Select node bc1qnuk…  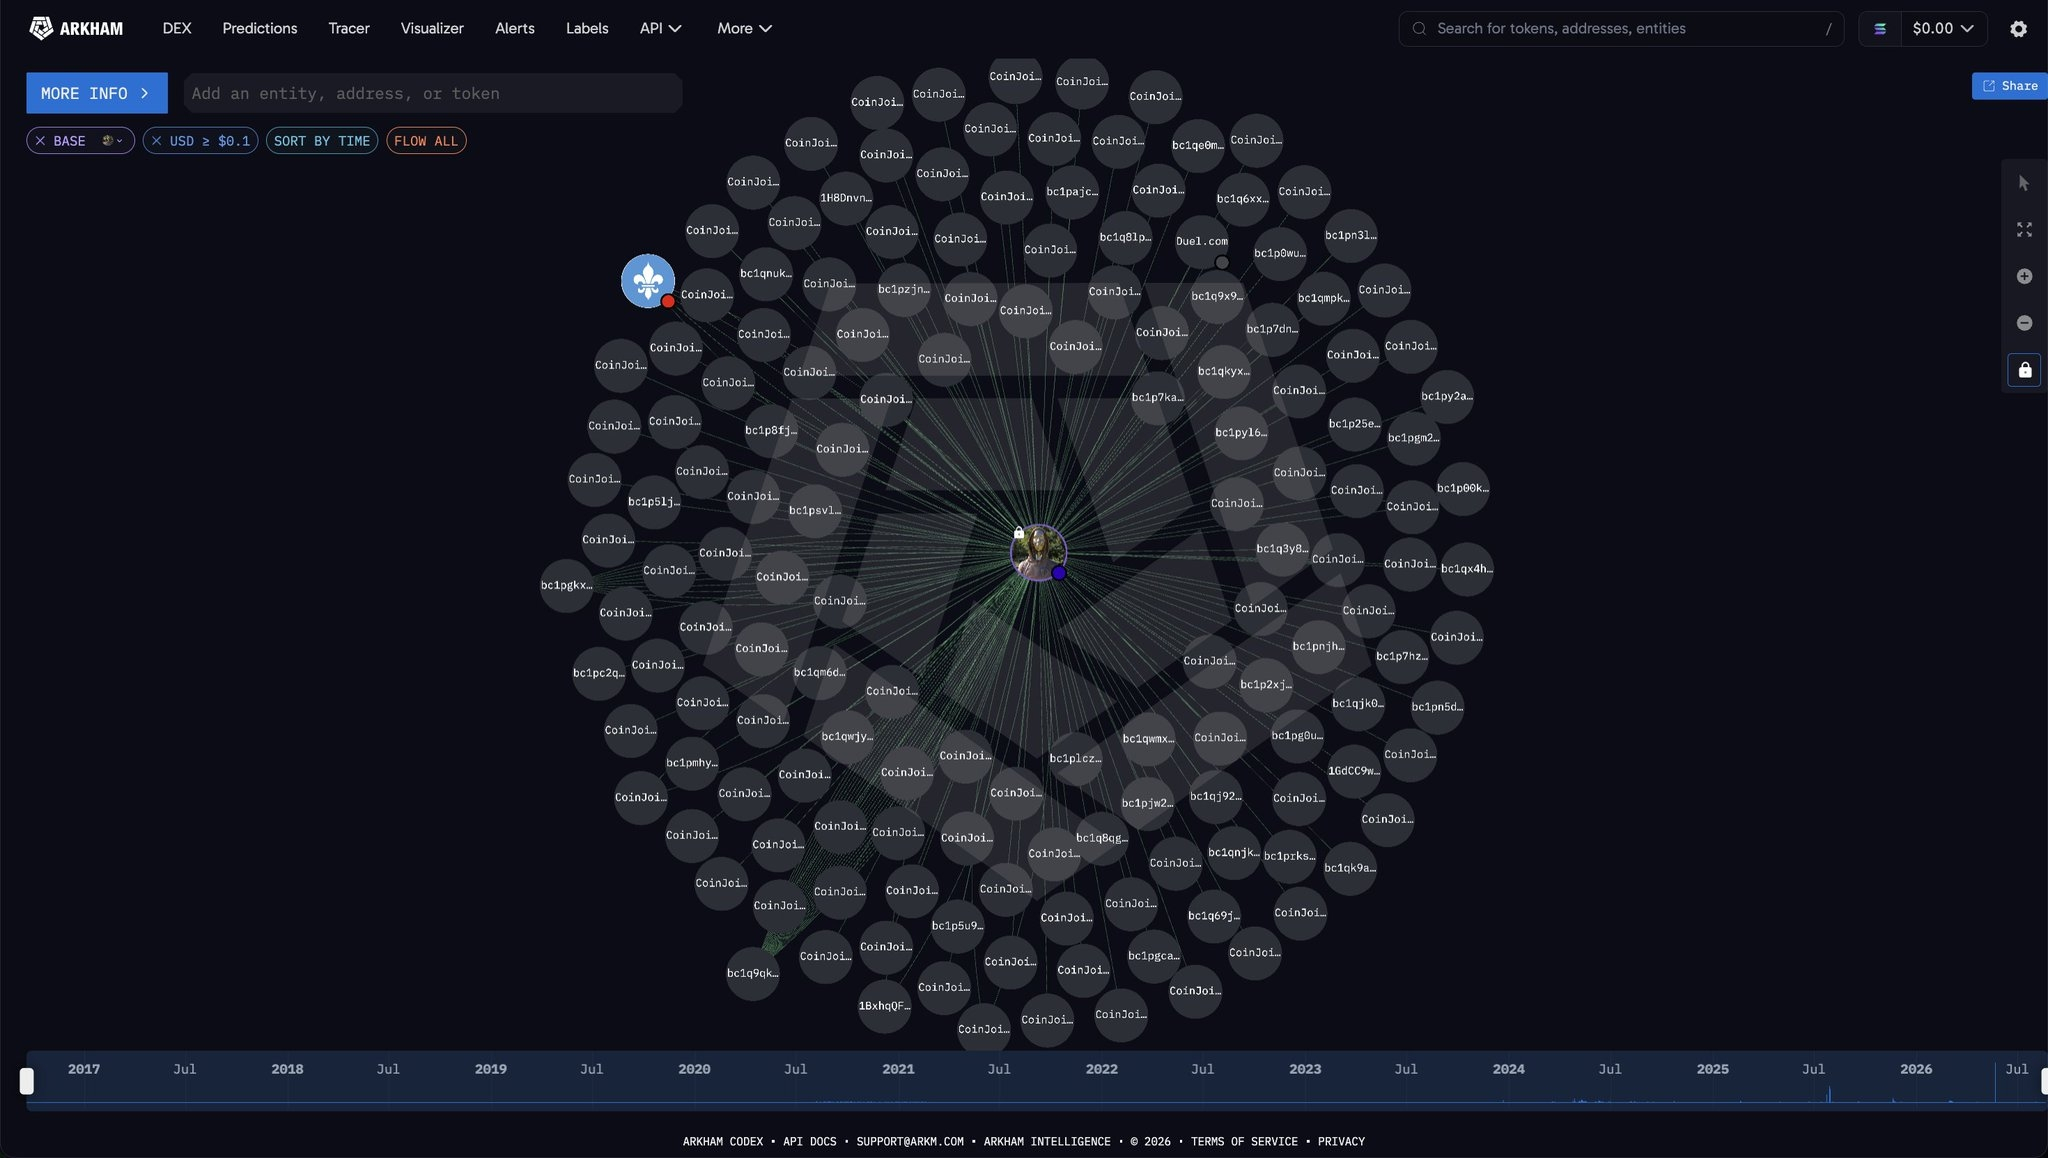766,274
